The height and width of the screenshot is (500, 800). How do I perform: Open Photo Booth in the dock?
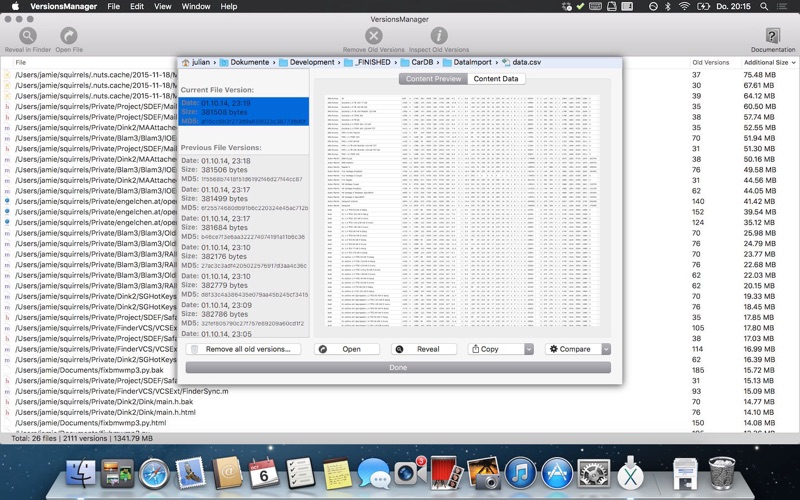pyautogui.click(x=446, y=473)
